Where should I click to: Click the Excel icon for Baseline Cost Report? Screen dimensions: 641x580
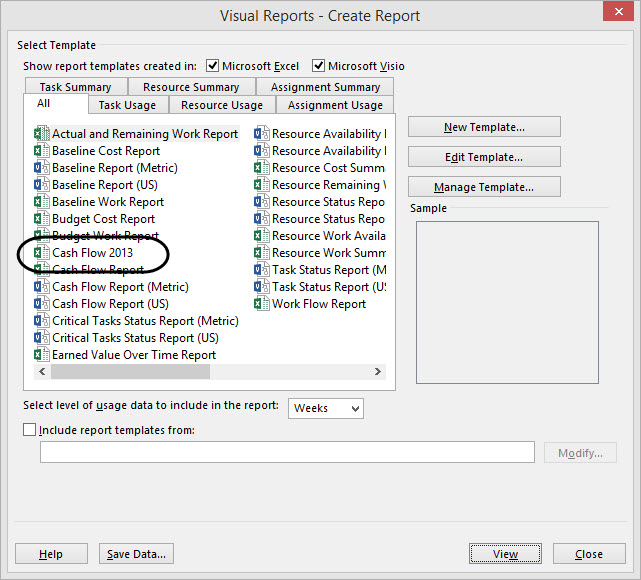point(41,151)
